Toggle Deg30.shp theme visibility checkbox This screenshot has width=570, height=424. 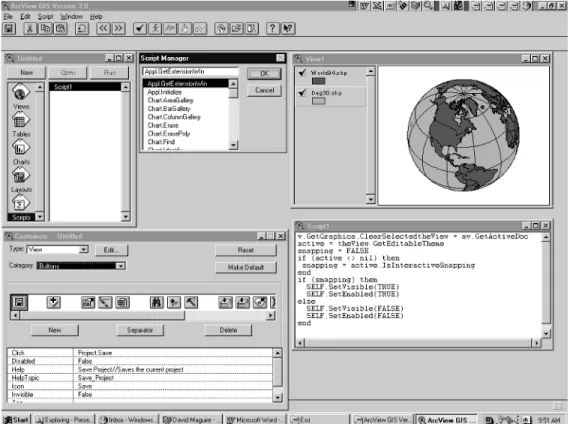pyautogui.click(x=302, y=93)
